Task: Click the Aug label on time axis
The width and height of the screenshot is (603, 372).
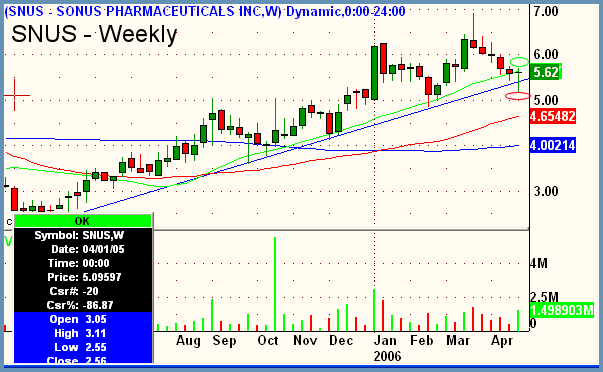Action: (x=188, y=341)
